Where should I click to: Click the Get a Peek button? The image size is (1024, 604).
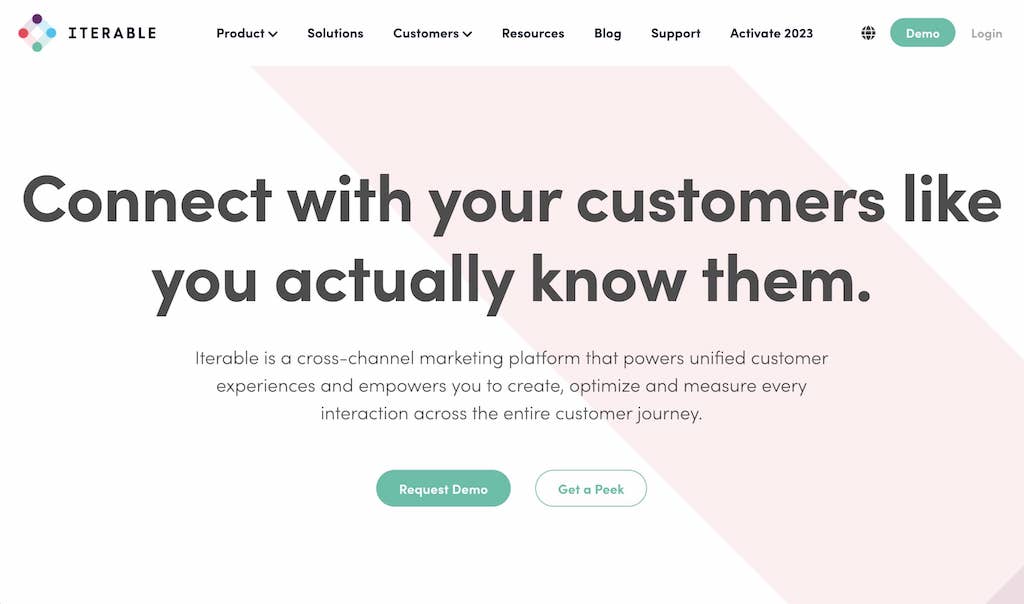tap(591, 488)
